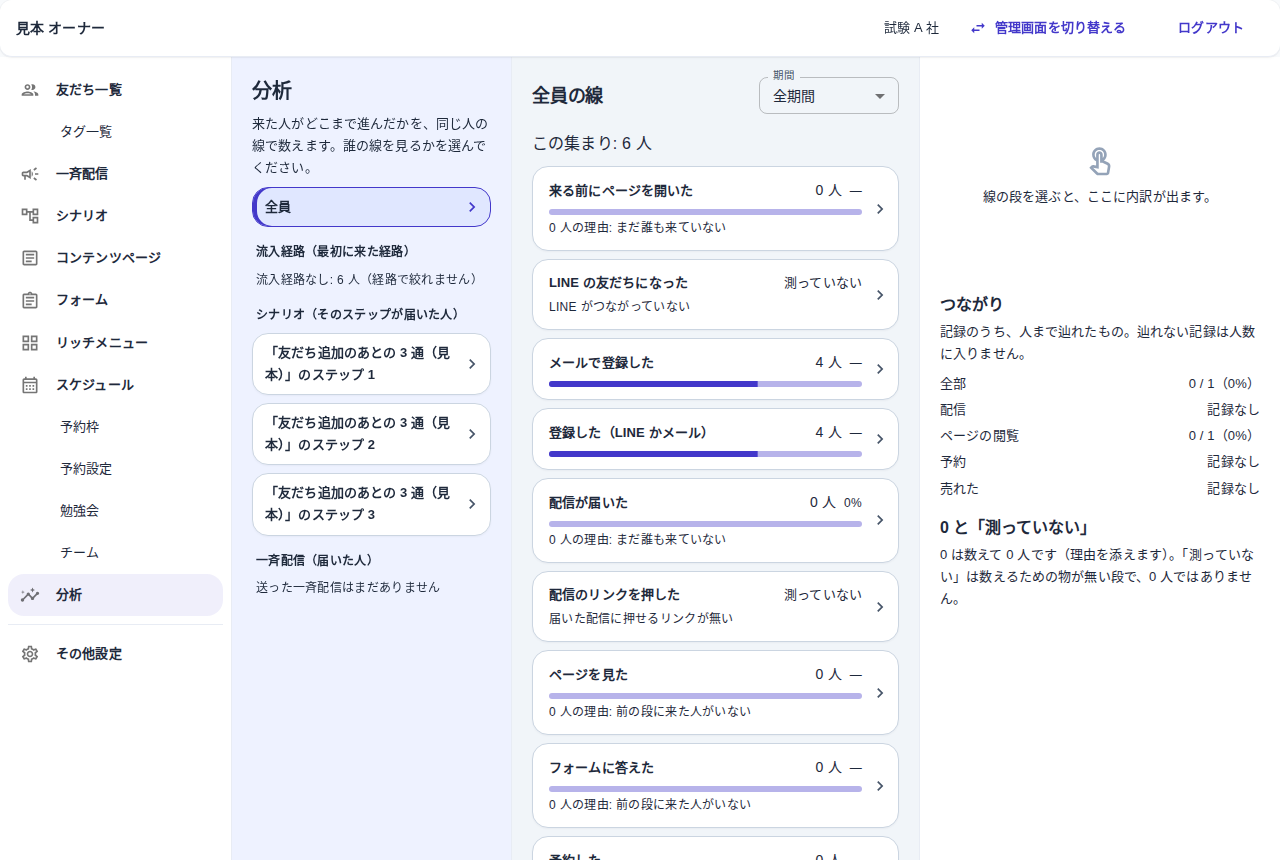
Task: Select scenario ステップ 3 card
Action: coord(371,504)
